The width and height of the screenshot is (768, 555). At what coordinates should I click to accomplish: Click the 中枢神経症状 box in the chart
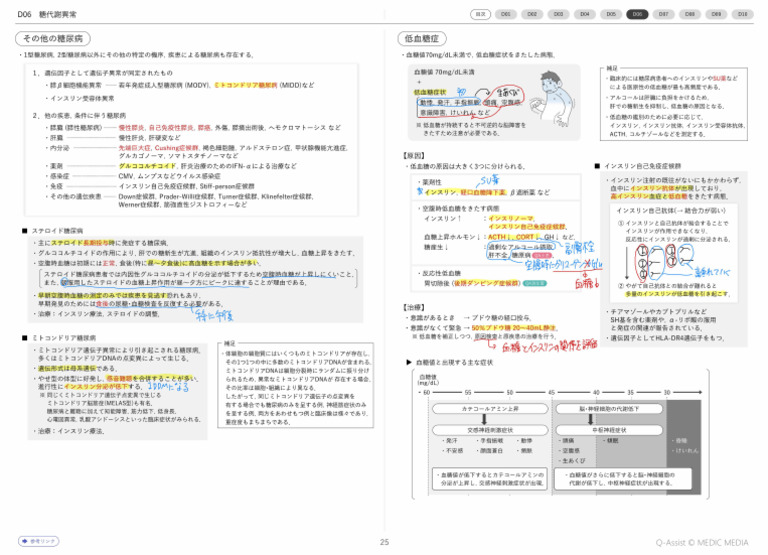click(609, 430)
